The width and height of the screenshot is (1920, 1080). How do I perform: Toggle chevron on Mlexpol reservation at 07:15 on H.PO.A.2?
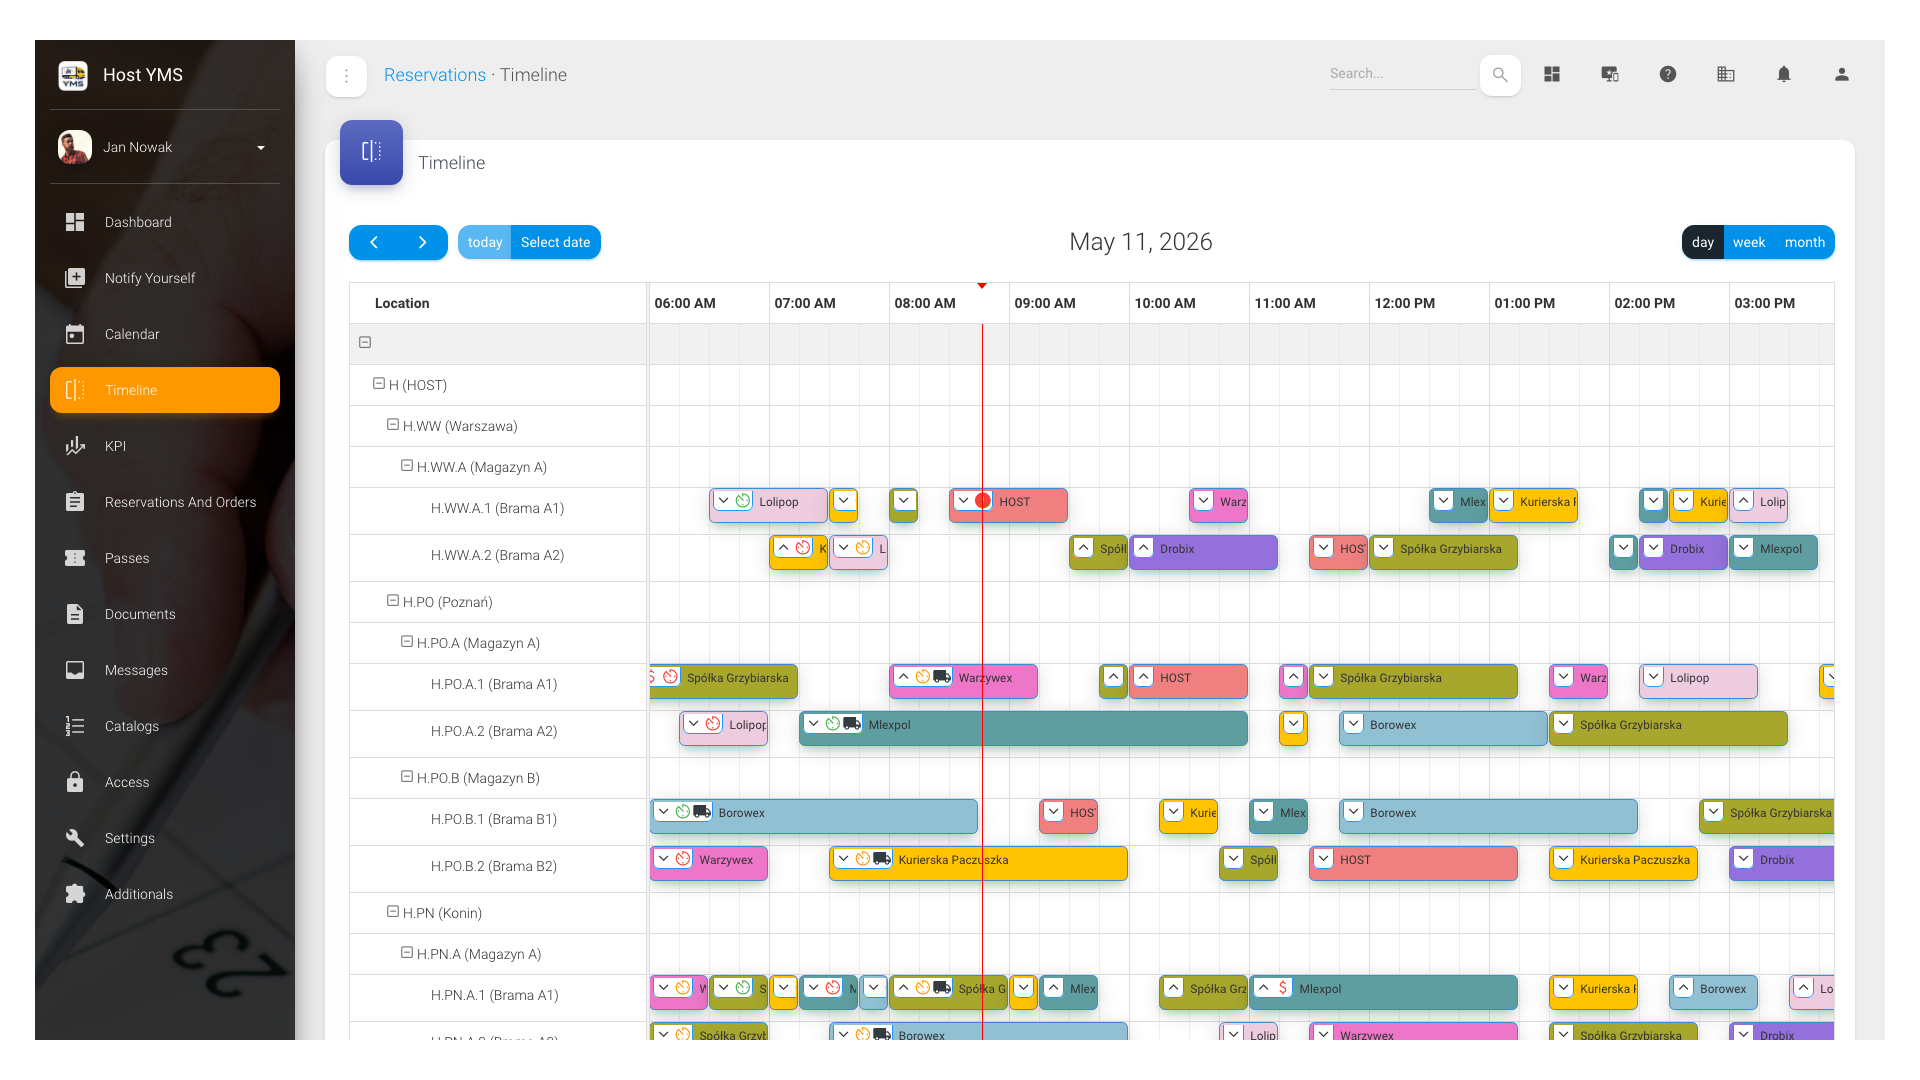pos(814,724)
